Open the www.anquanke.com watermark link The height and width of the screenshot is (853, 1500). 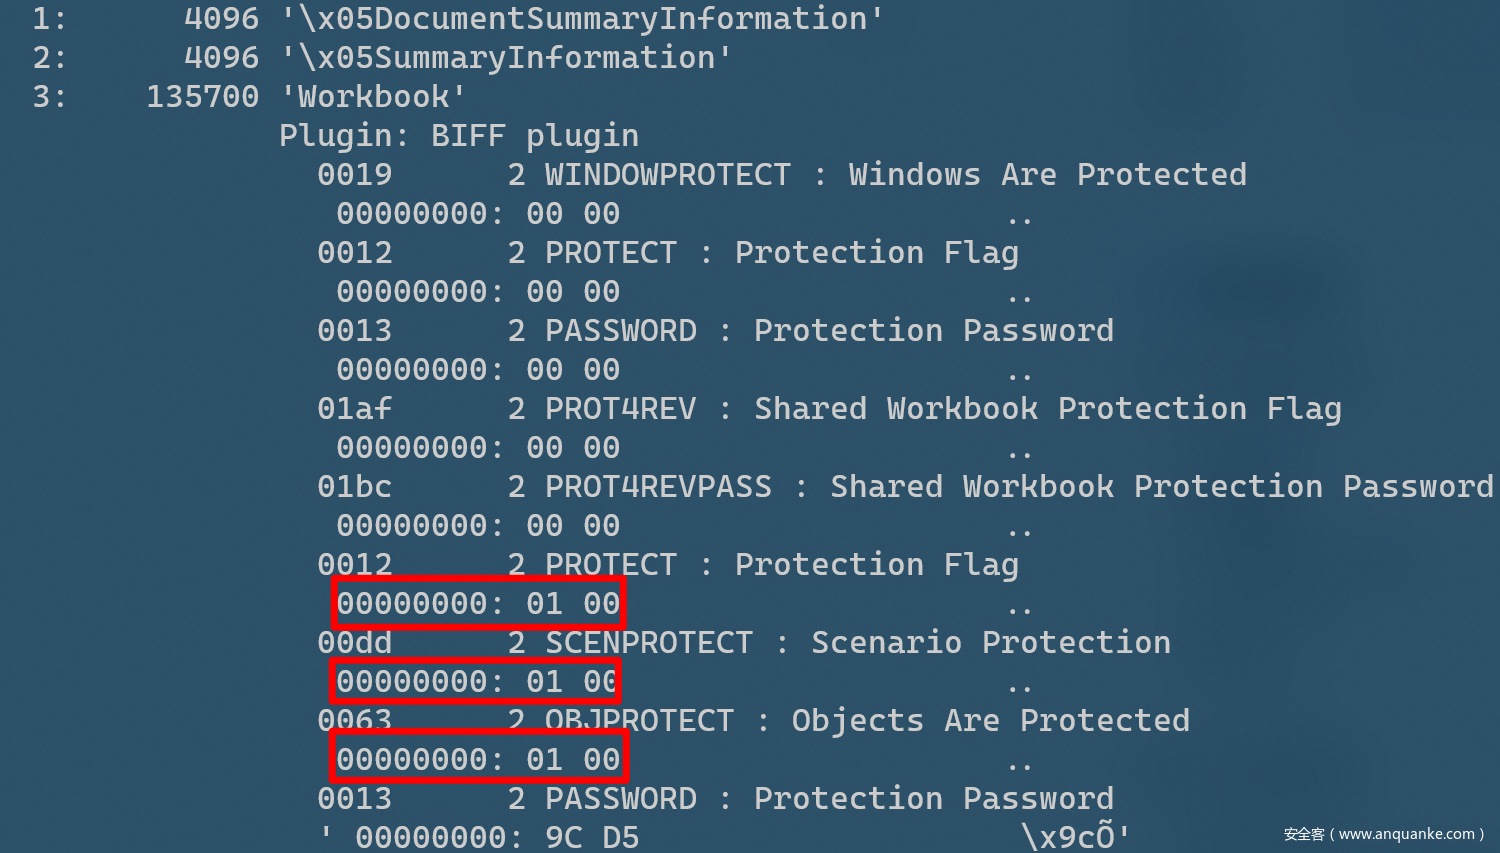(x=1384, y=834)
